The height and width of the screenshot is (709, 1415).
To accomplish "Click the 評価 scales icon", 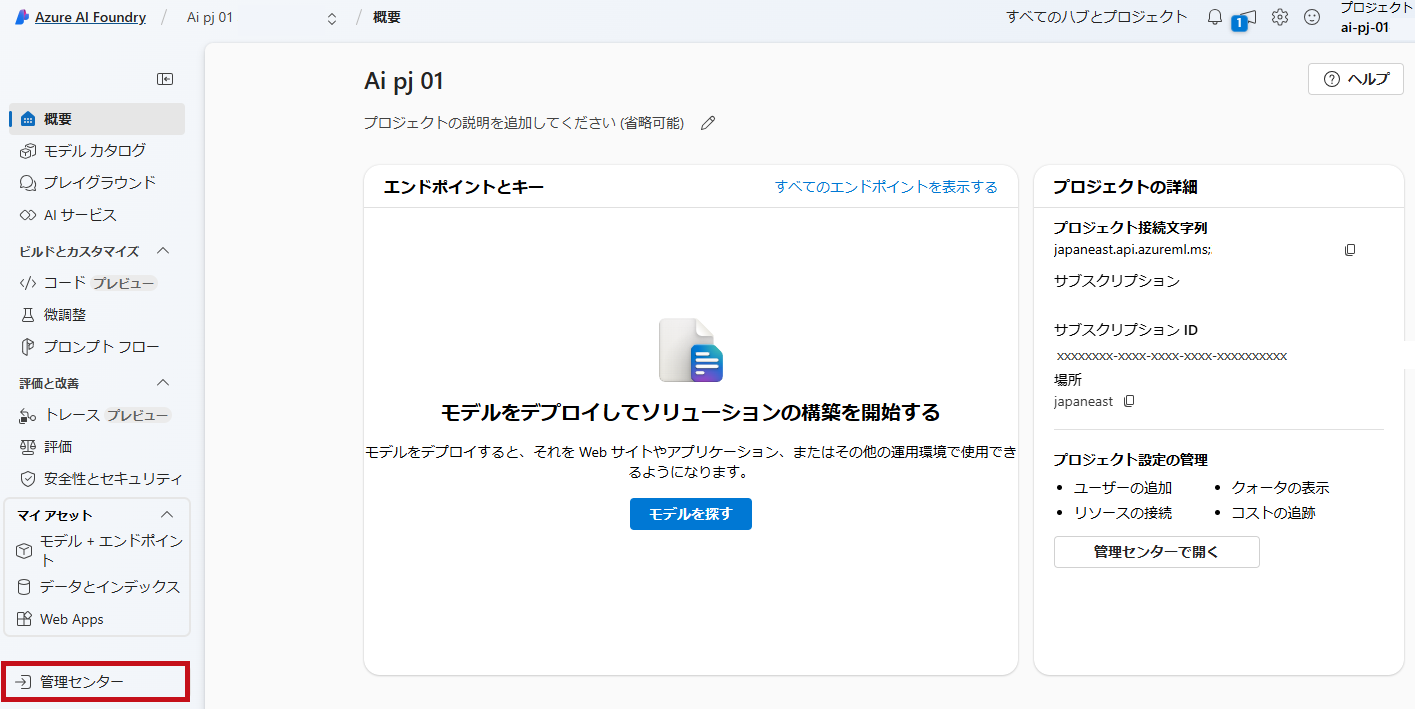I will point(28,447).
